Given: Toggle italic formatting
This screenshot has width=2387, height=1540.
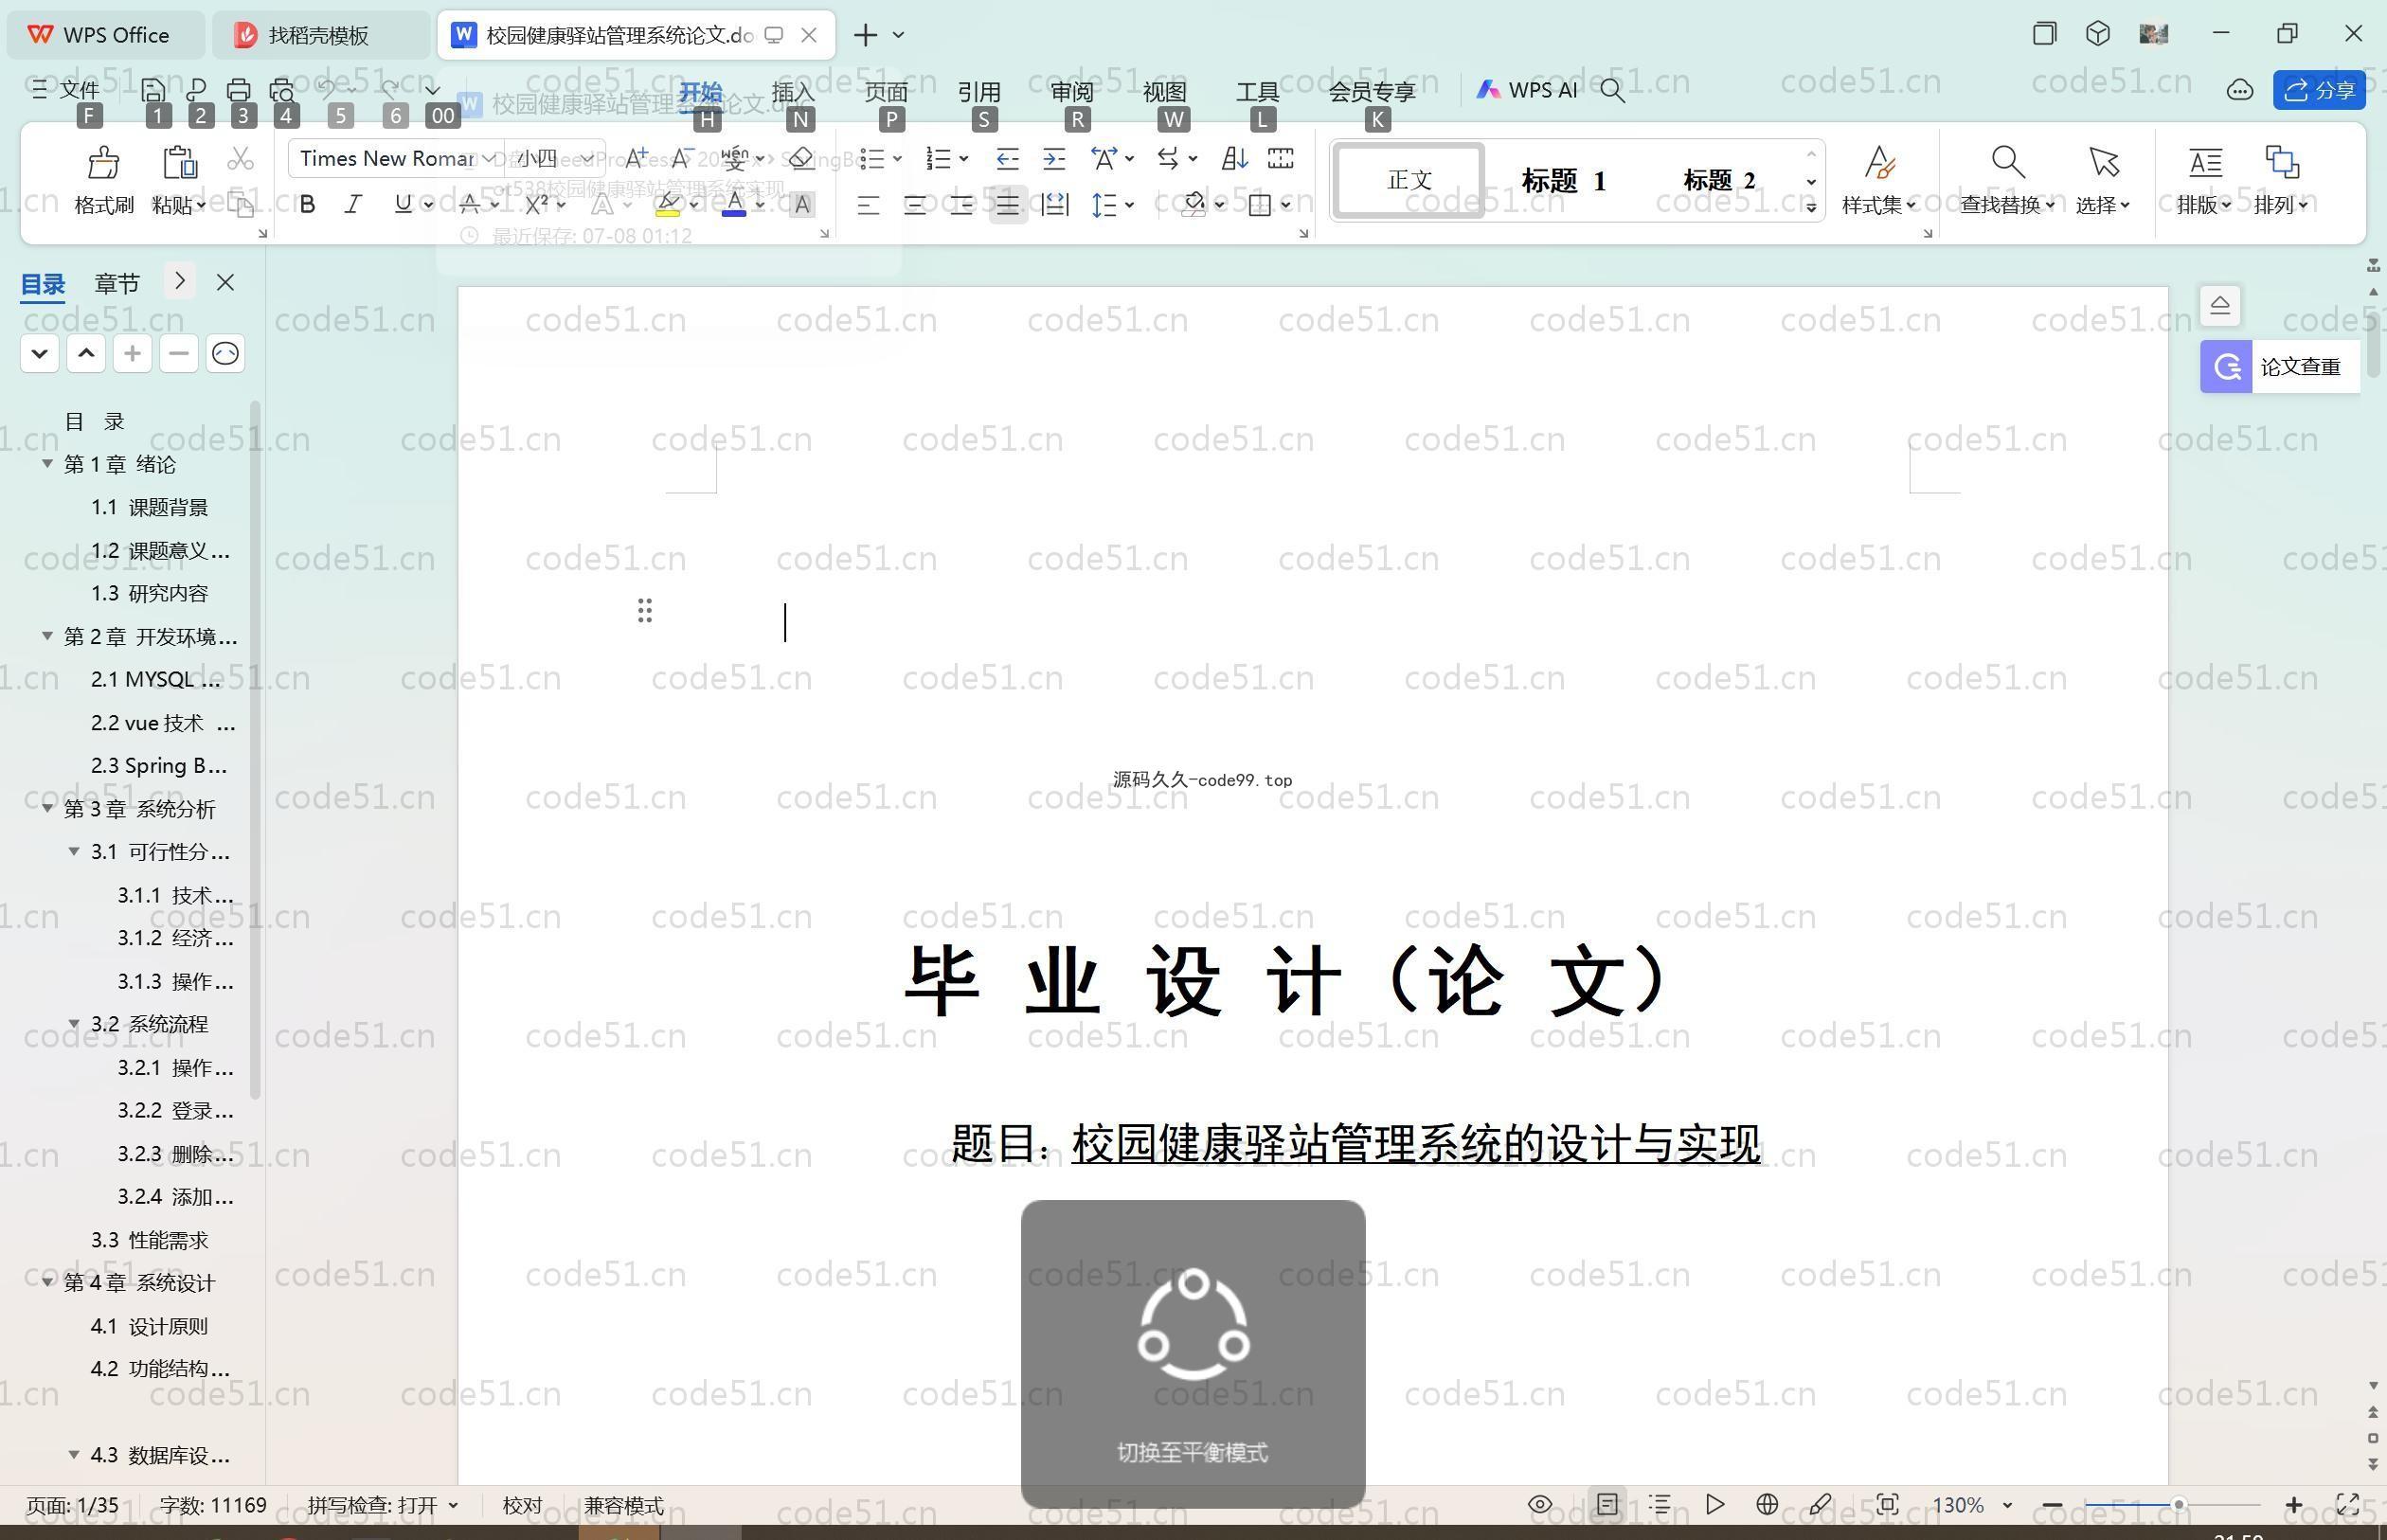Looking at the screenshot, I should pos(353,204).
